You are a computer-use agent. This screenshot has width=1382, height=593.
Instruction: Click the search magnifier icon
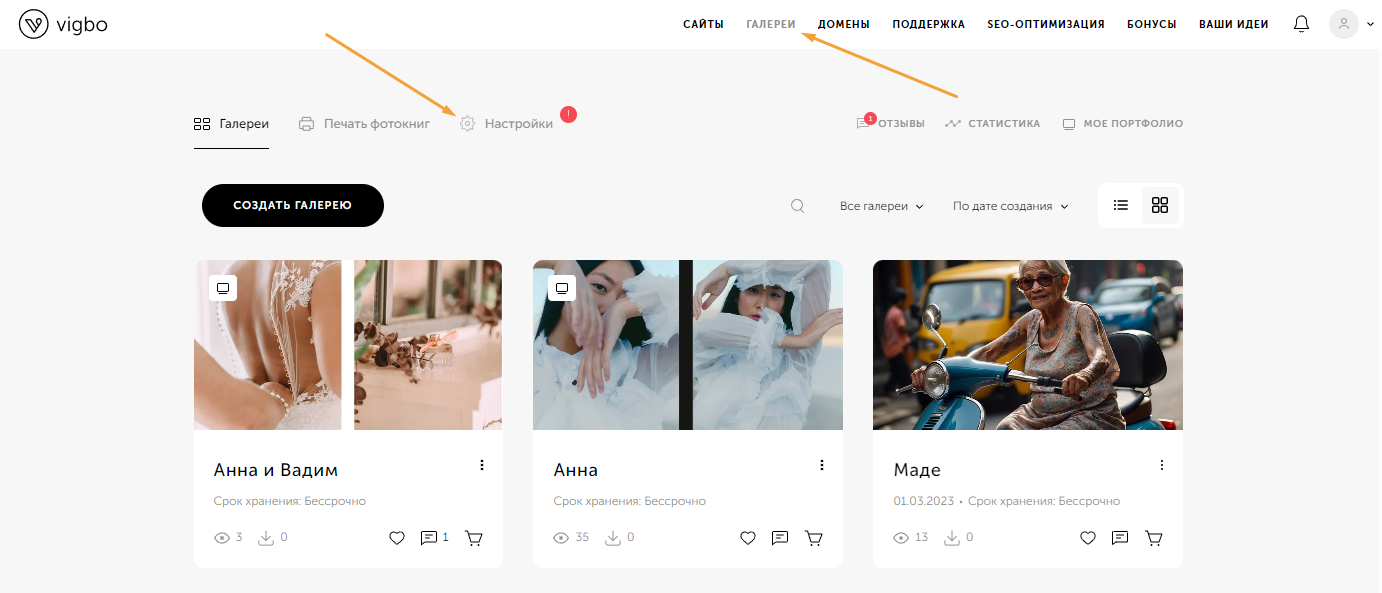[797, 206]
